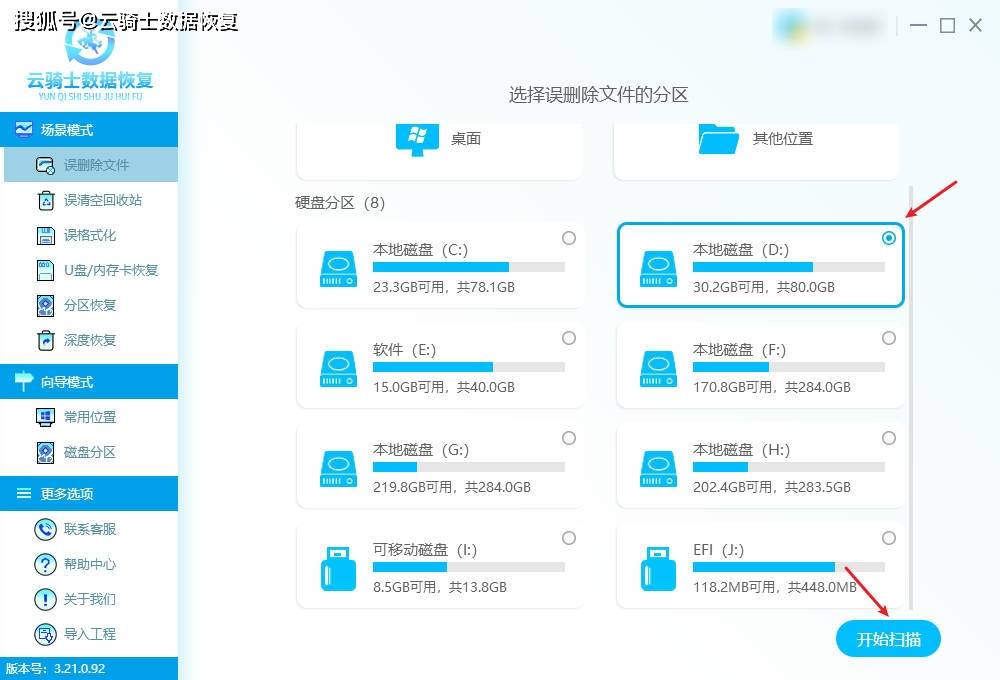The width and height of the screenshot is (1000, 680).
Task: Click the 导入工程 icon
Action: 45,635
